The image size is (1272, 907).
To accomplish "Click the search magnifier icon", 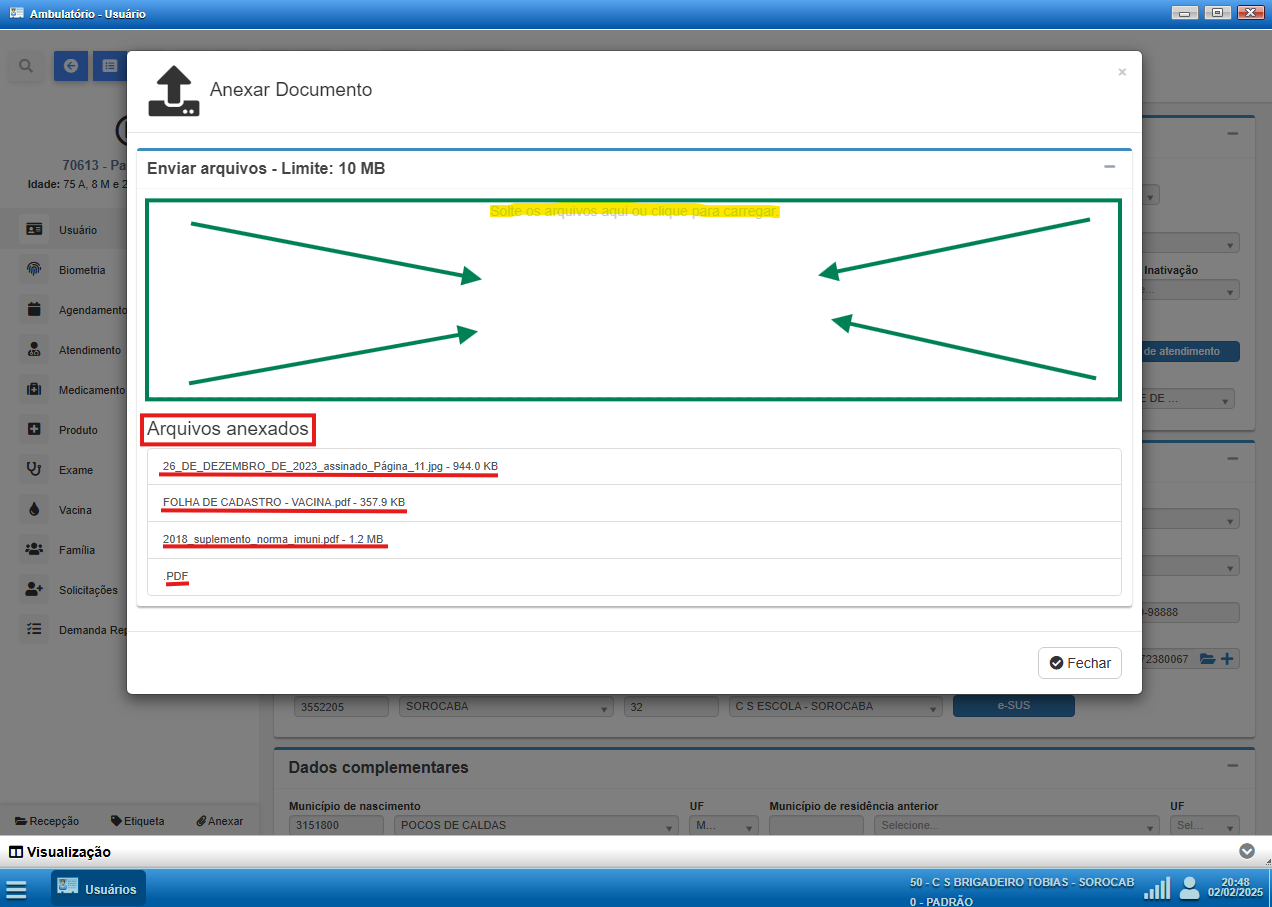I will [x=26, y=66].
